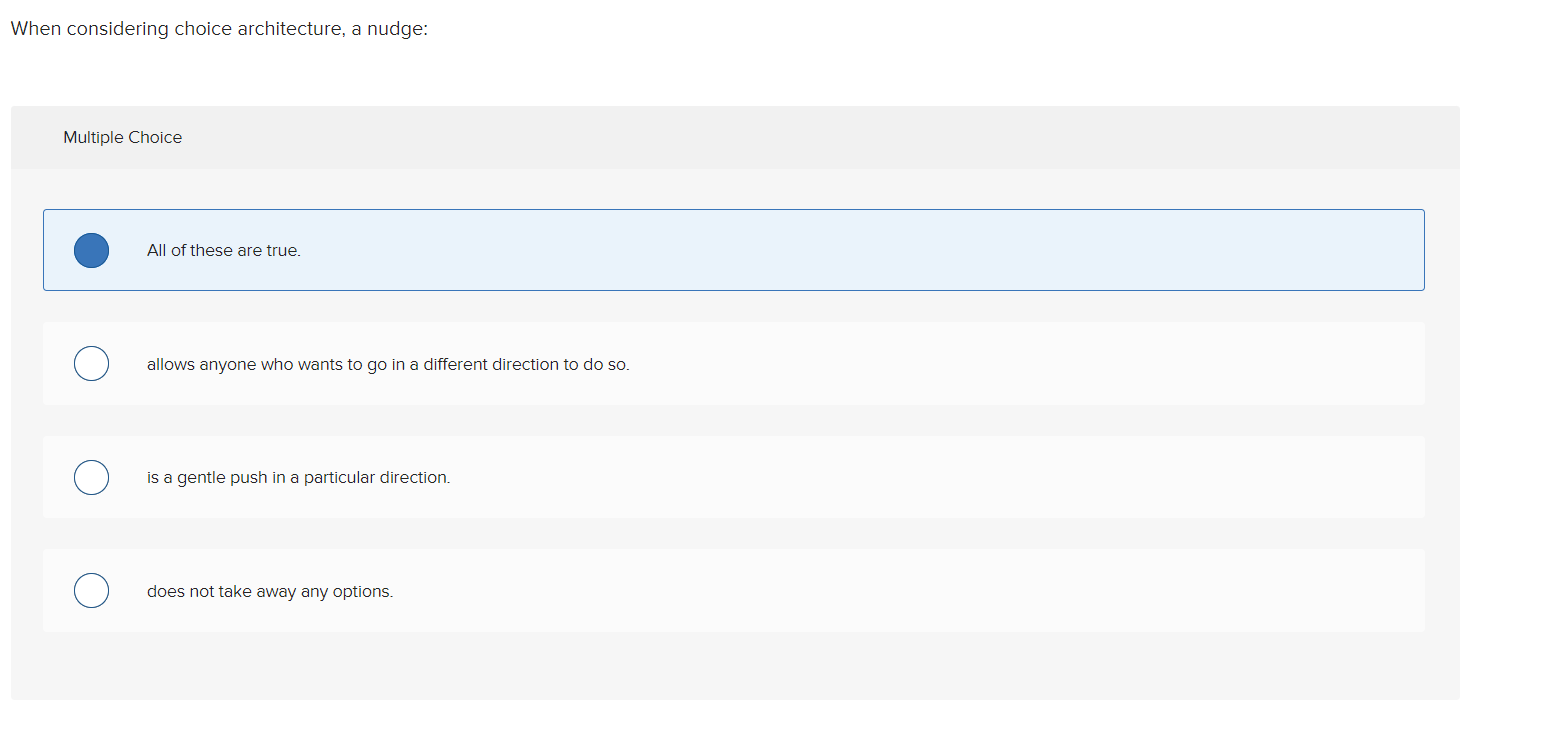
Task: Click the word 'nudge' in the question
Action: coord(394,28)
